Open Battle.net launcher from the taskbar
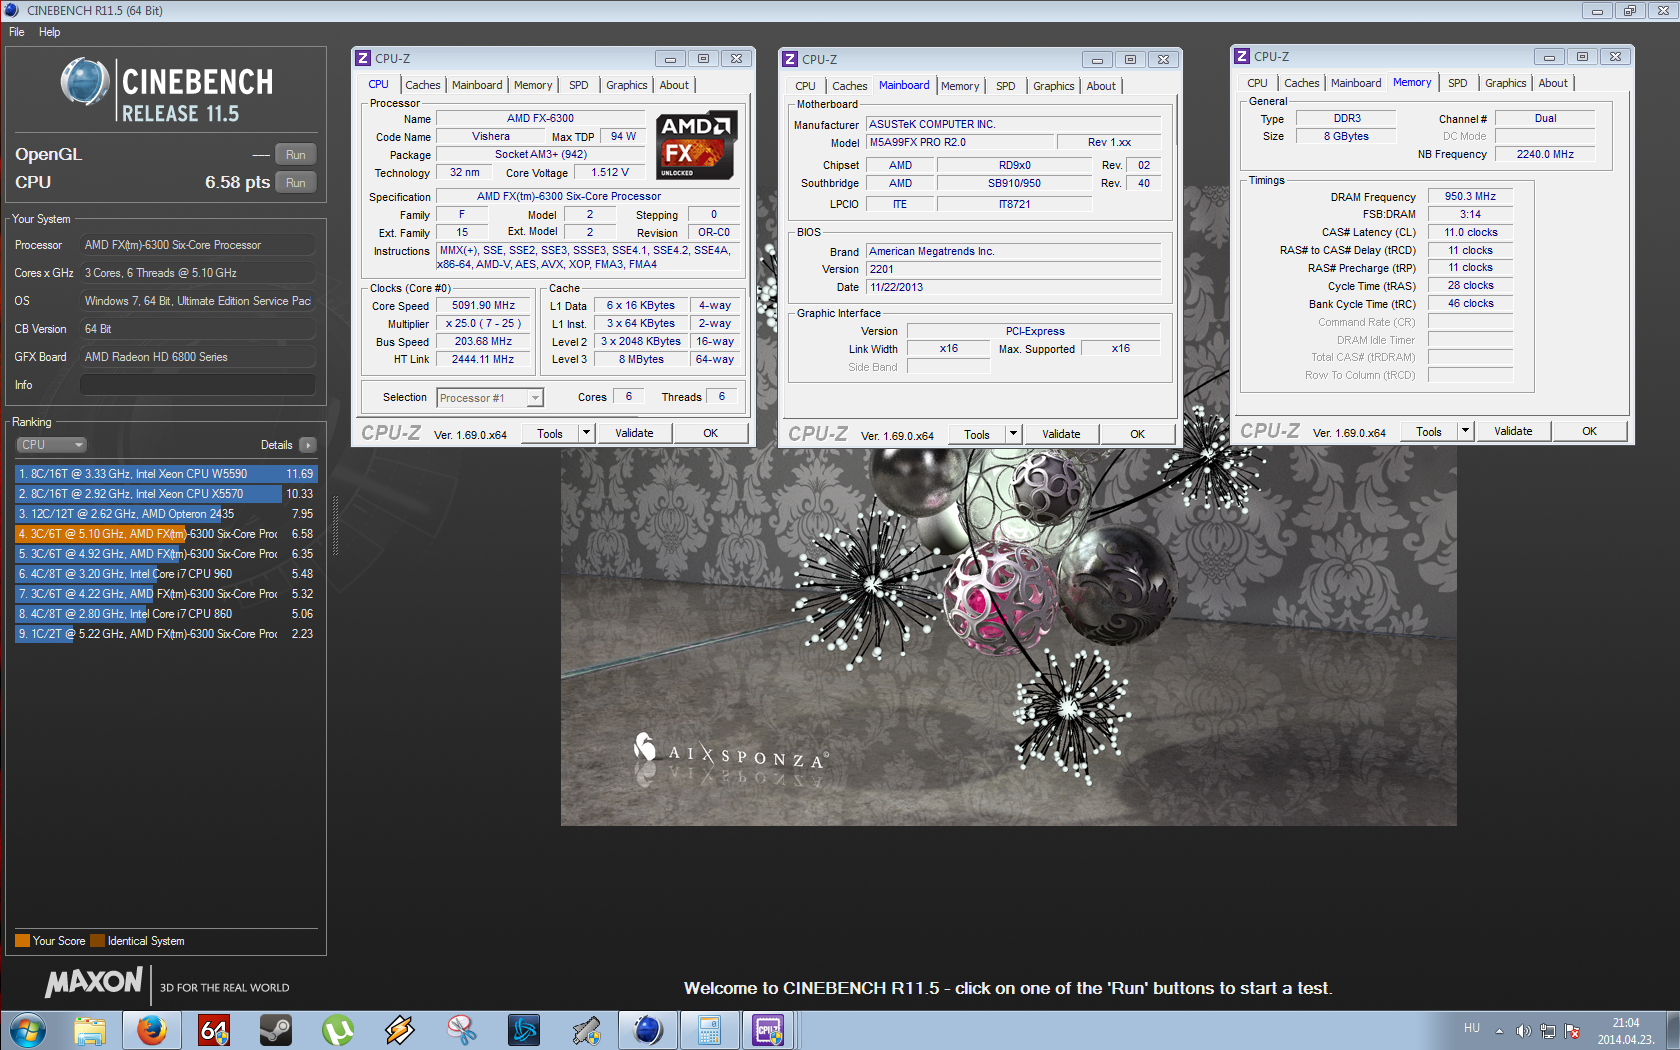The width and height of the screenshot is (1680, 1050). [x=524, y=1030]
